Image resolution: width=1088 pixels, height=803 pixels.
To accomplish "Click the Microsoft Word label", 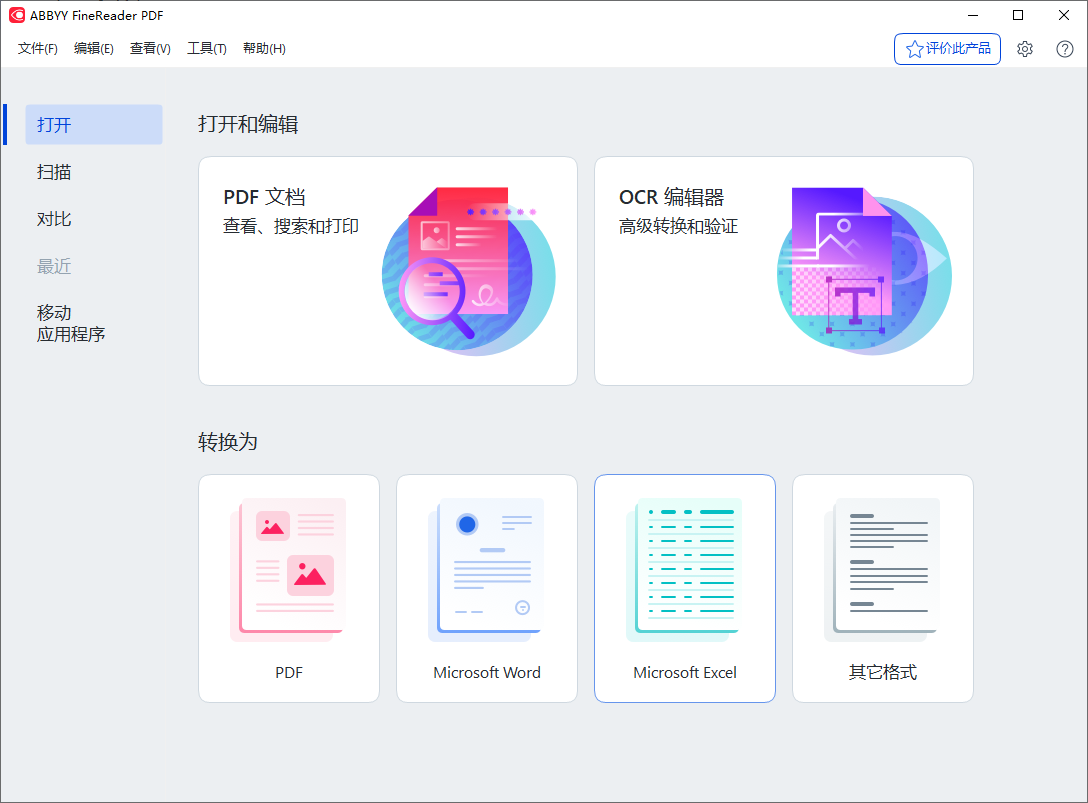I will pyautogui.click(x=486, y=672).
